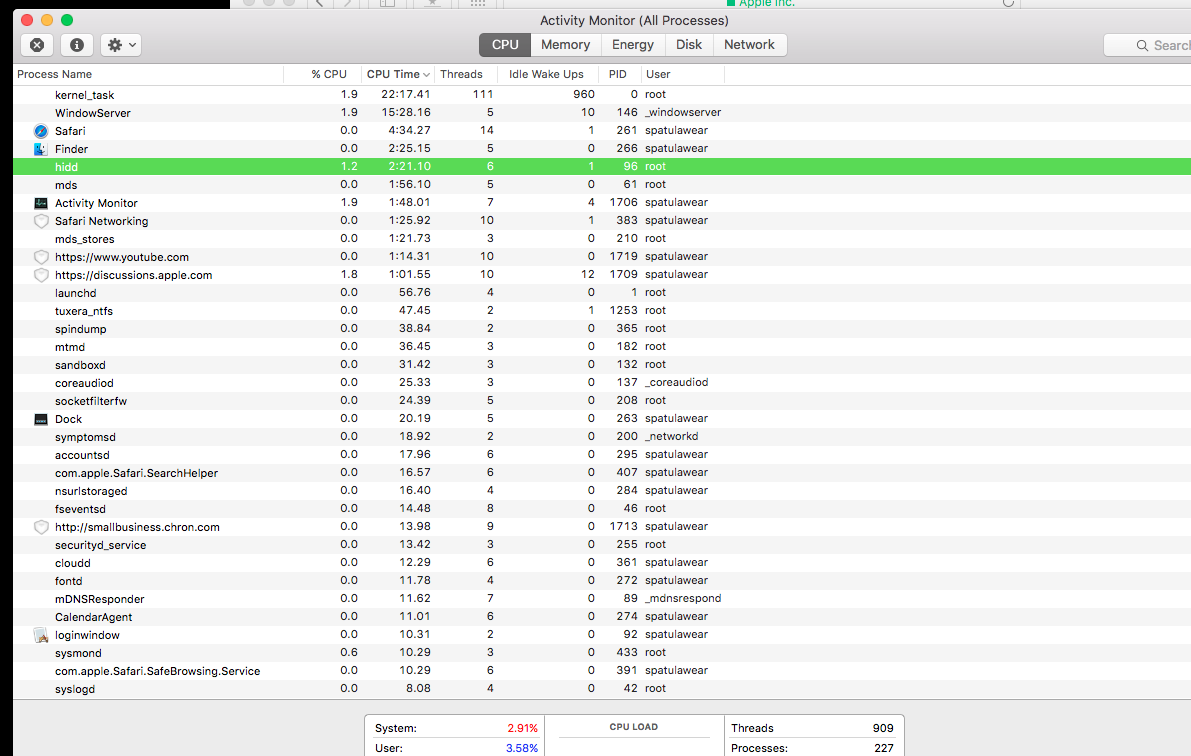Open the Energy tab
Screen dimensions: 1191x756
click(x=633, y=45)
